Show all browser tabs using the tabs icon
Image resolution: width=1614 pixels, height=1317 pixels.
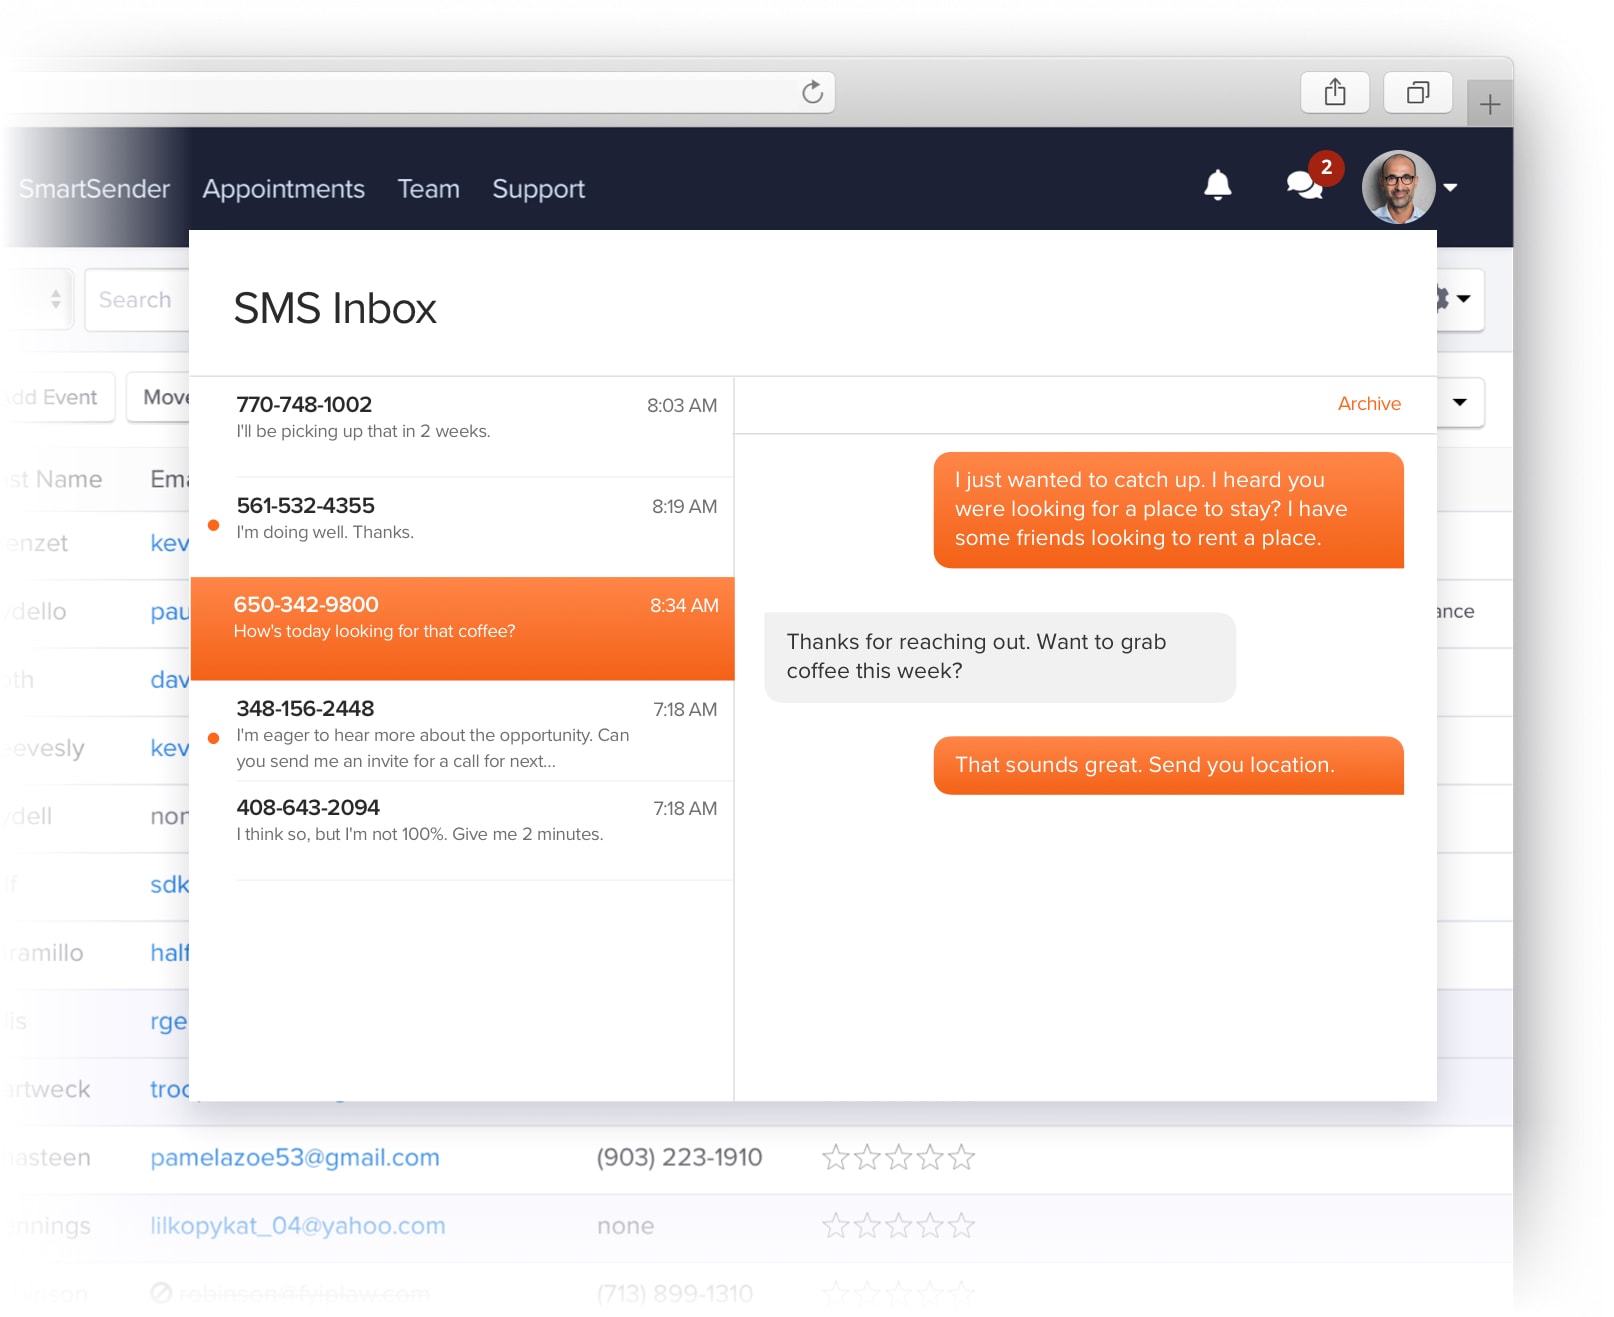1417,92
